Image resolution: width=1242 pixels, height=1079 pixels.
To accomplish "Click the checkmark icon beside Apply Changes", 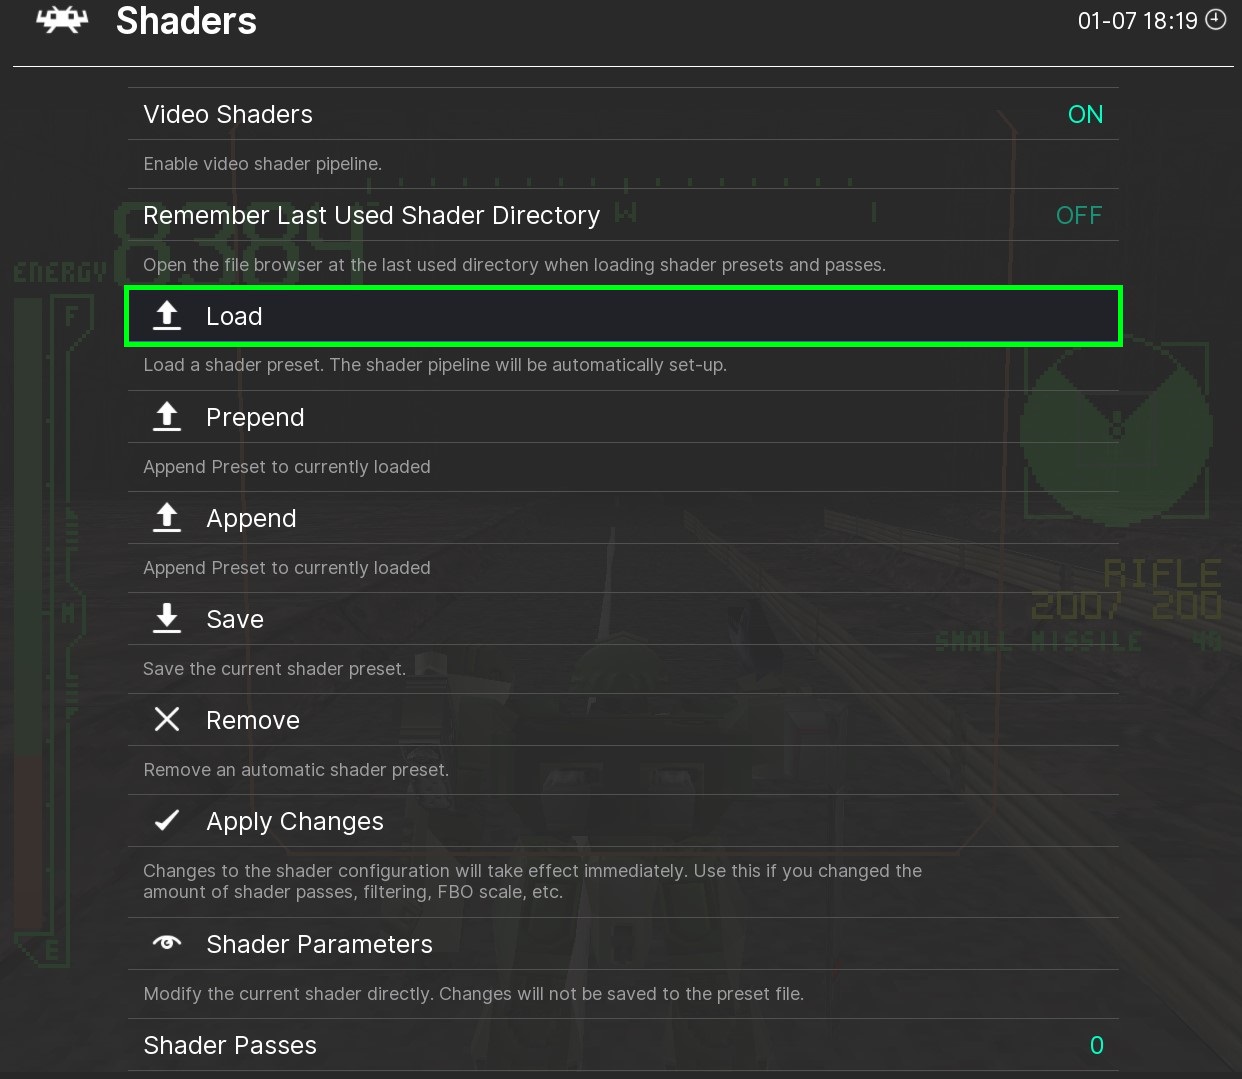I will (x=167, y=821).
